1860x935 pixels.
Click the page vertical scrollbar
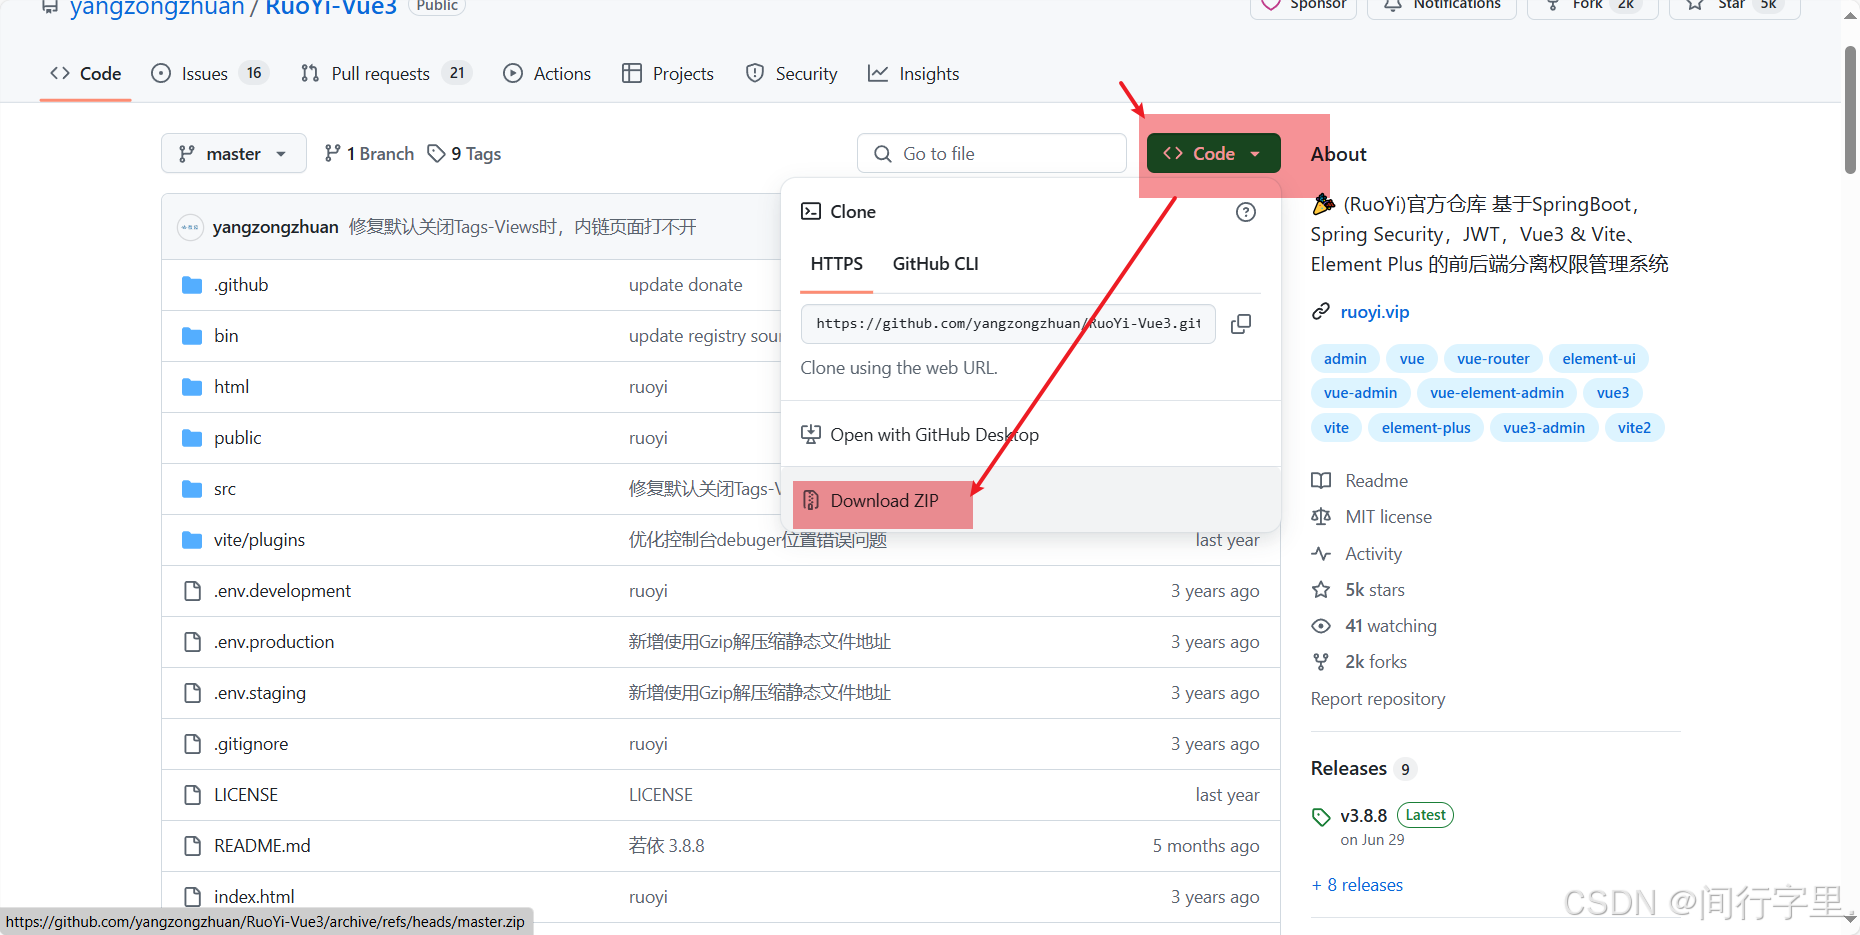(1850, 110)
